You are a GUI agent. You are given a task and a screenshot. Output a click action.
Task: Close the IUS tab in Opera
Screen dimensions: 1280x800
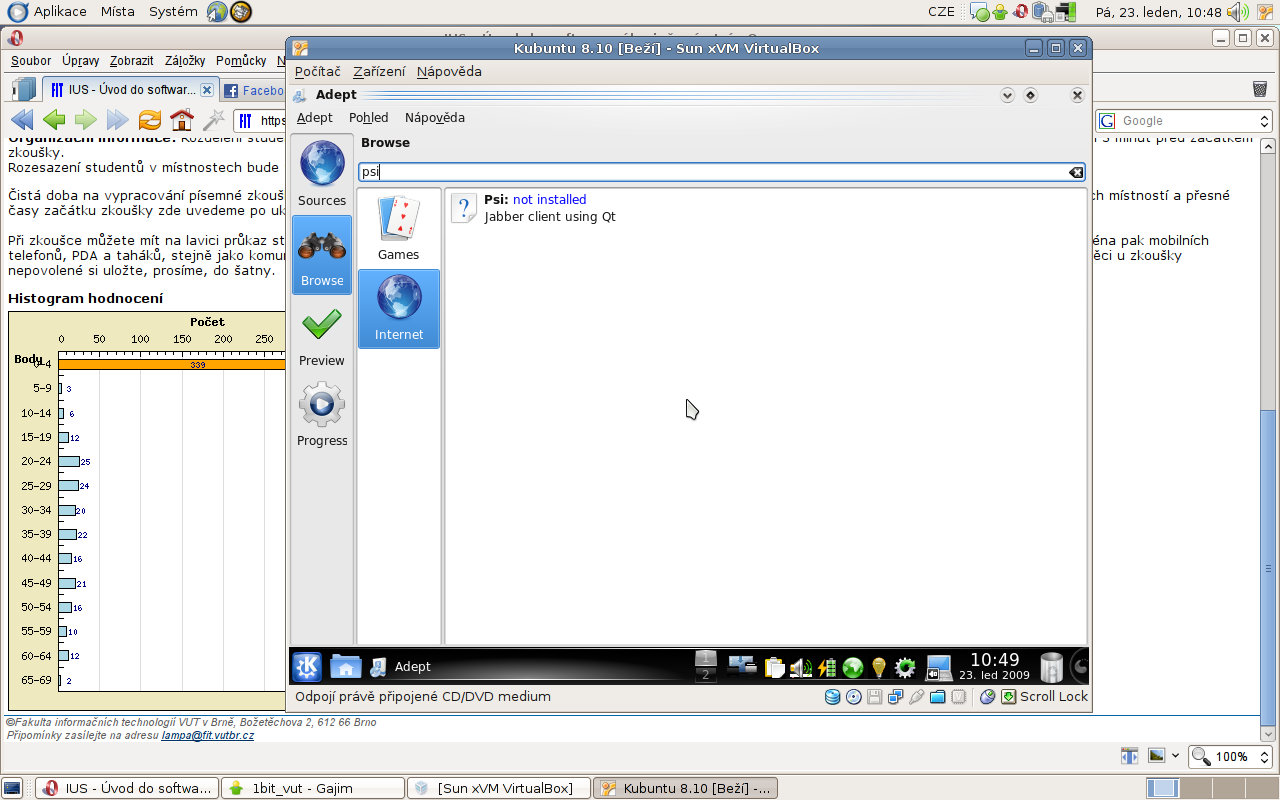click(206, 90)
